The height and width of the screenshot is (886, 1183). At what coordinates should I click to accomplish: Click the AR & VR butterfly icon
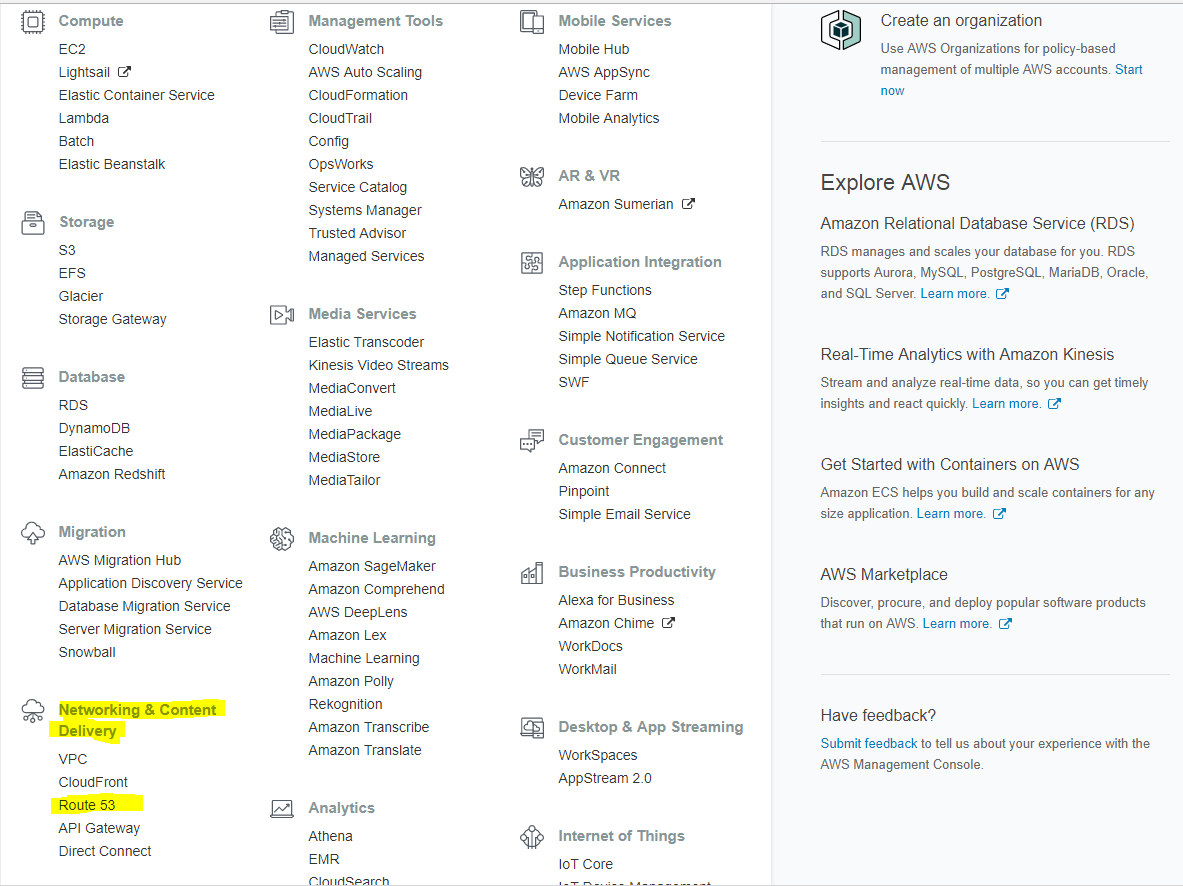[532, 177]
